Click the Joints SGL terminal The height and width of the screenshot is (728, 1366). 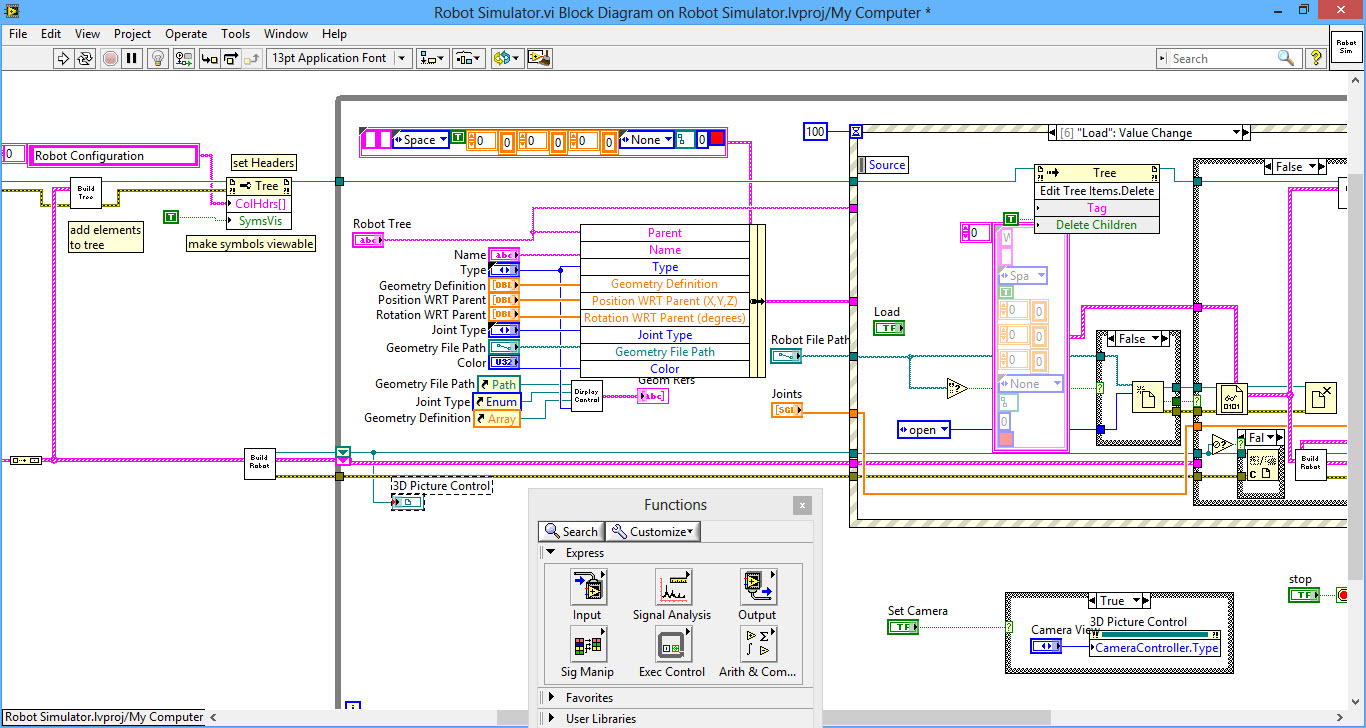click(x=786, y=410)
